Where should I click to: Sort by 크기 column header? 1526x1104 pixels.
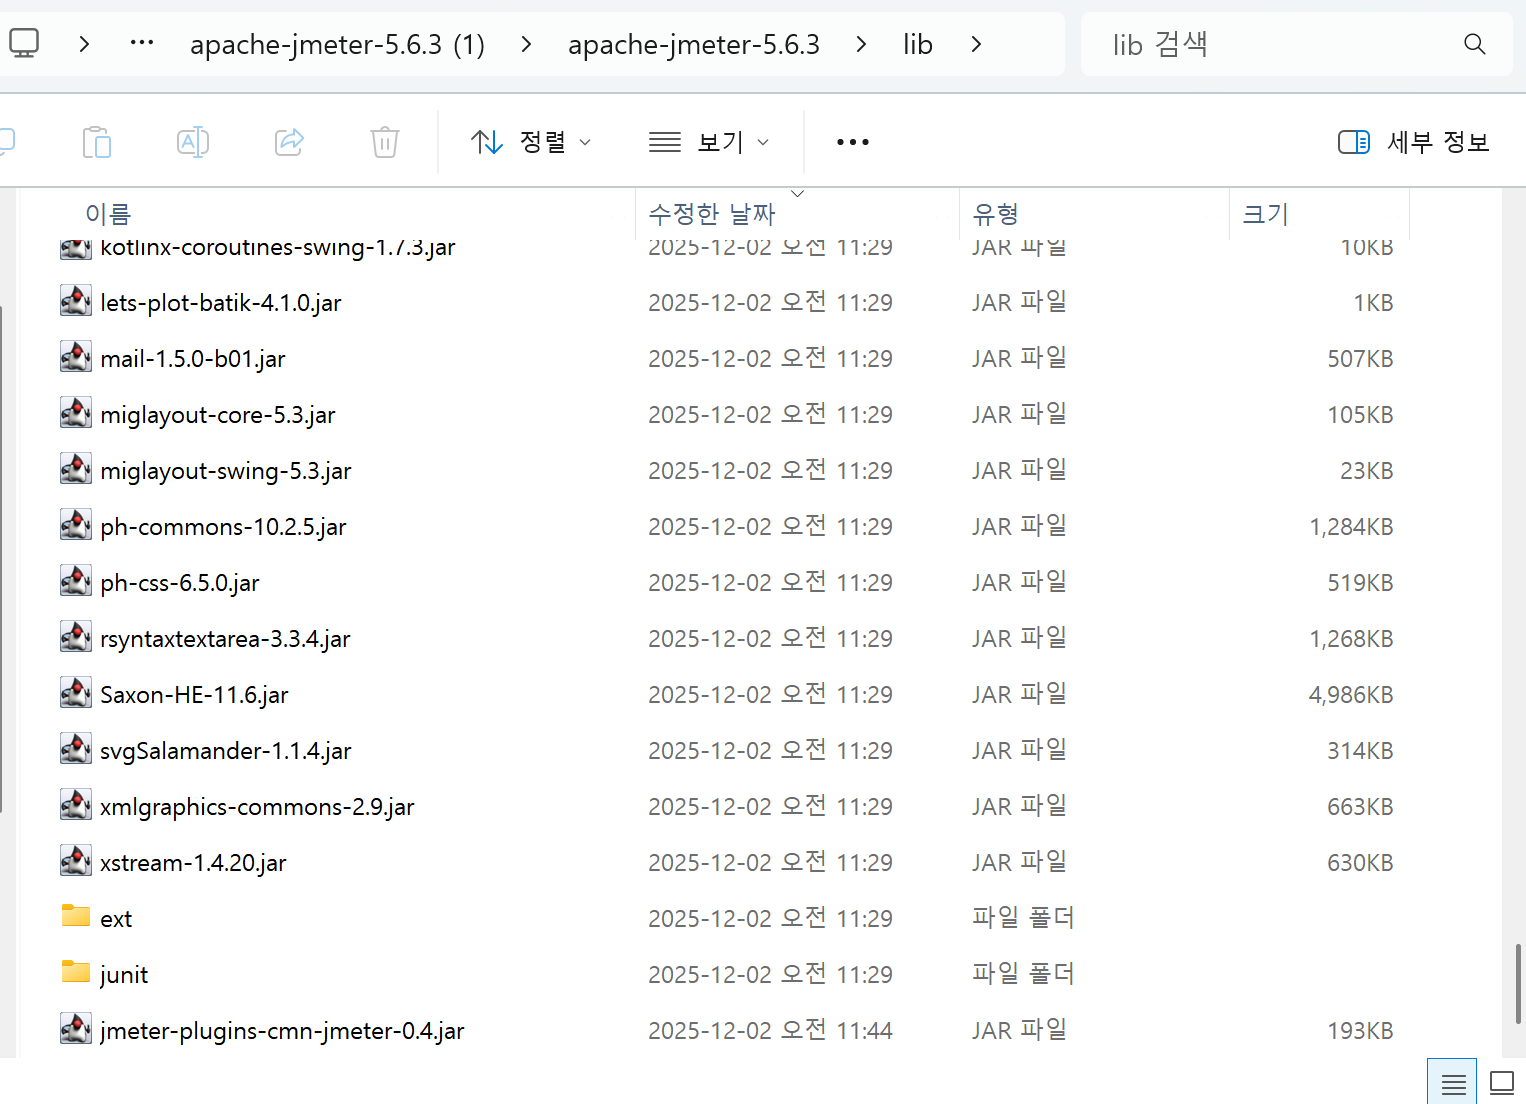pos(1265,214)
